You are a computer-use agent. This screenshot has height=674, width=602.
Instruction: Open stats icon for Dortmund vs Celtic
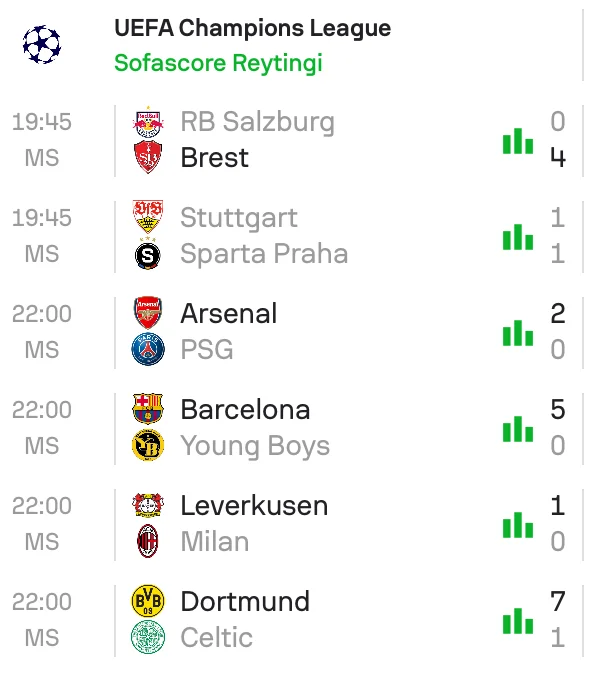pos(518,621)
